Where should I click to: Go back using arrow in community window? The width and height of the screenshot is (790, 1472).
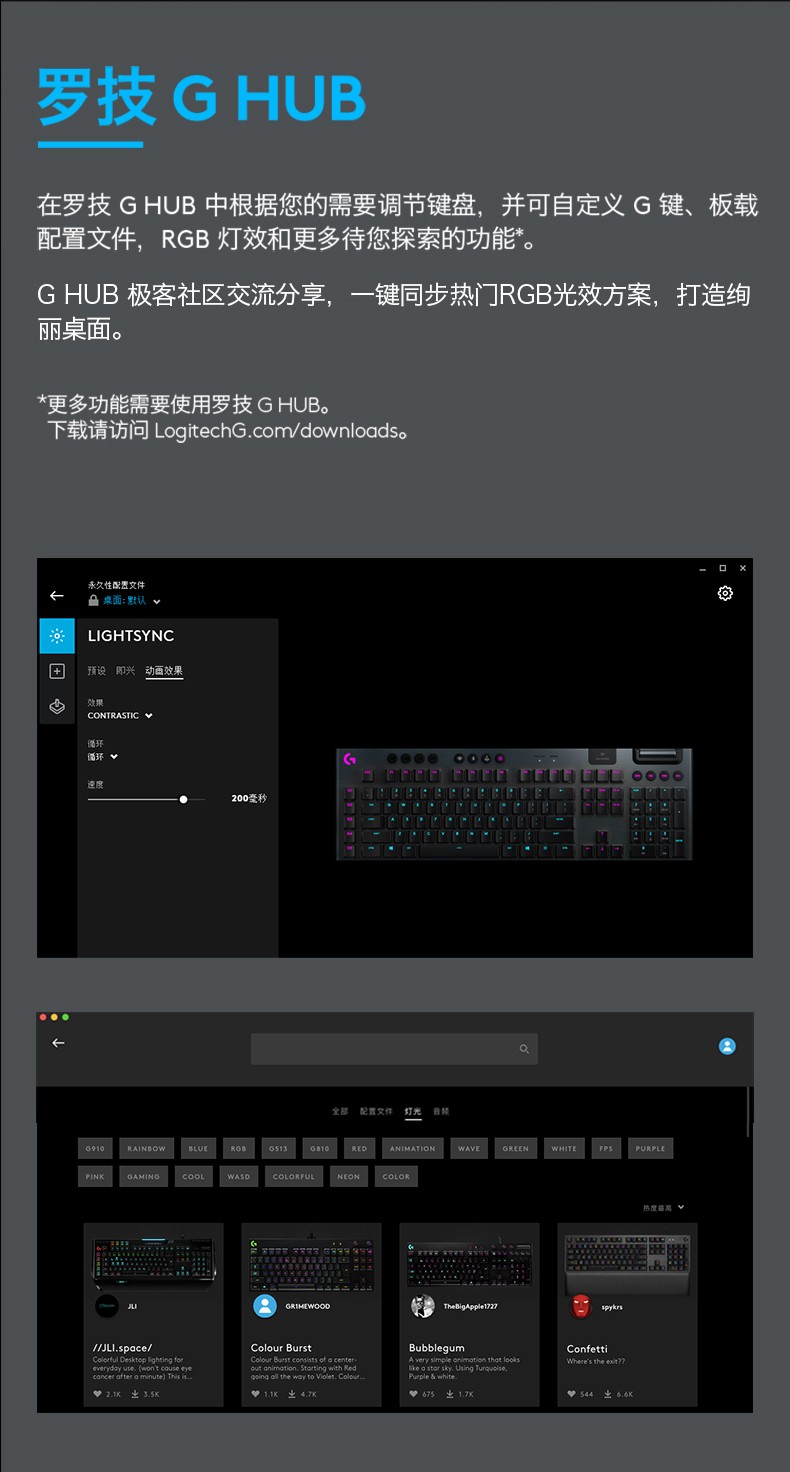(x=58, y=1043)
